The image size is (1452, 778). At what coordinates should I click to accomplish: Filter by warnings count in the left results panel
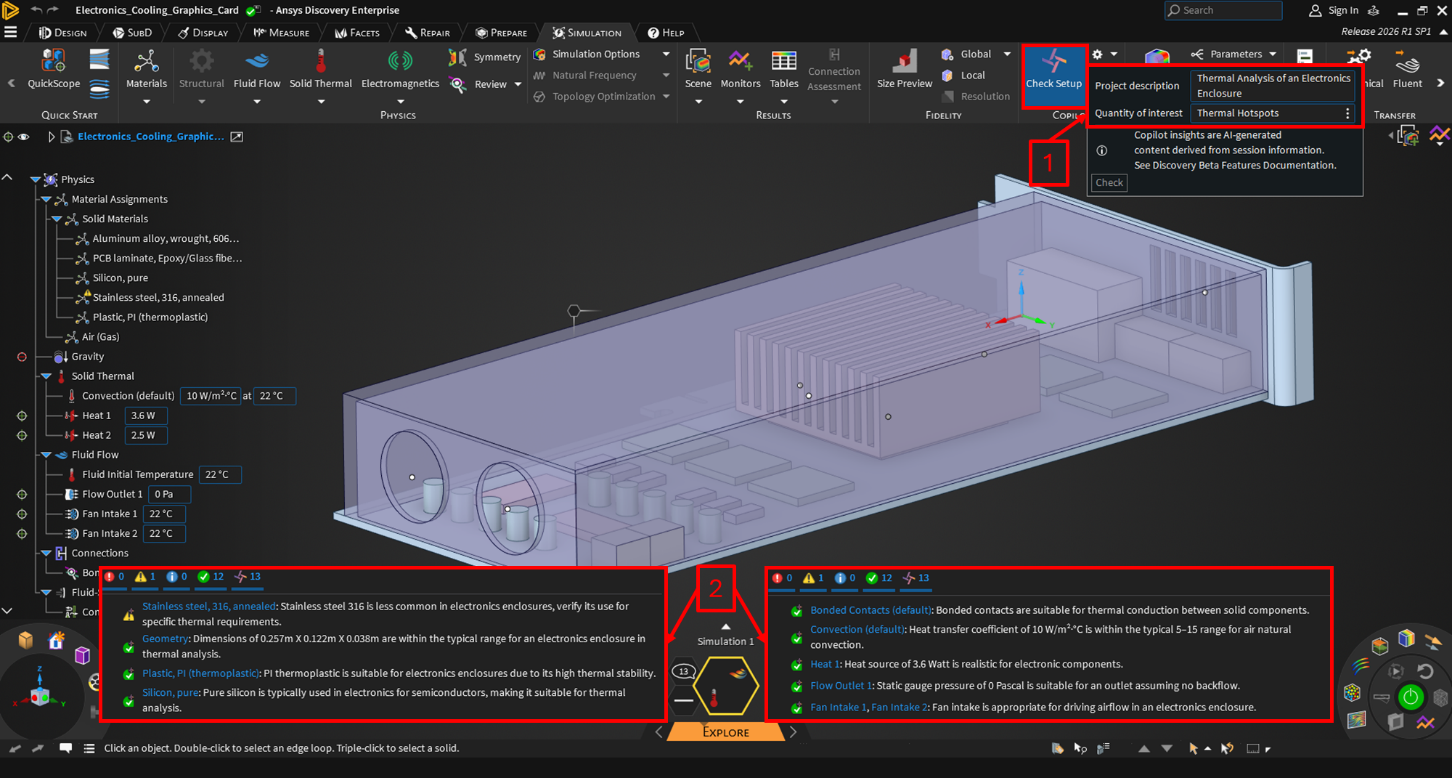(x=146, y=577)
